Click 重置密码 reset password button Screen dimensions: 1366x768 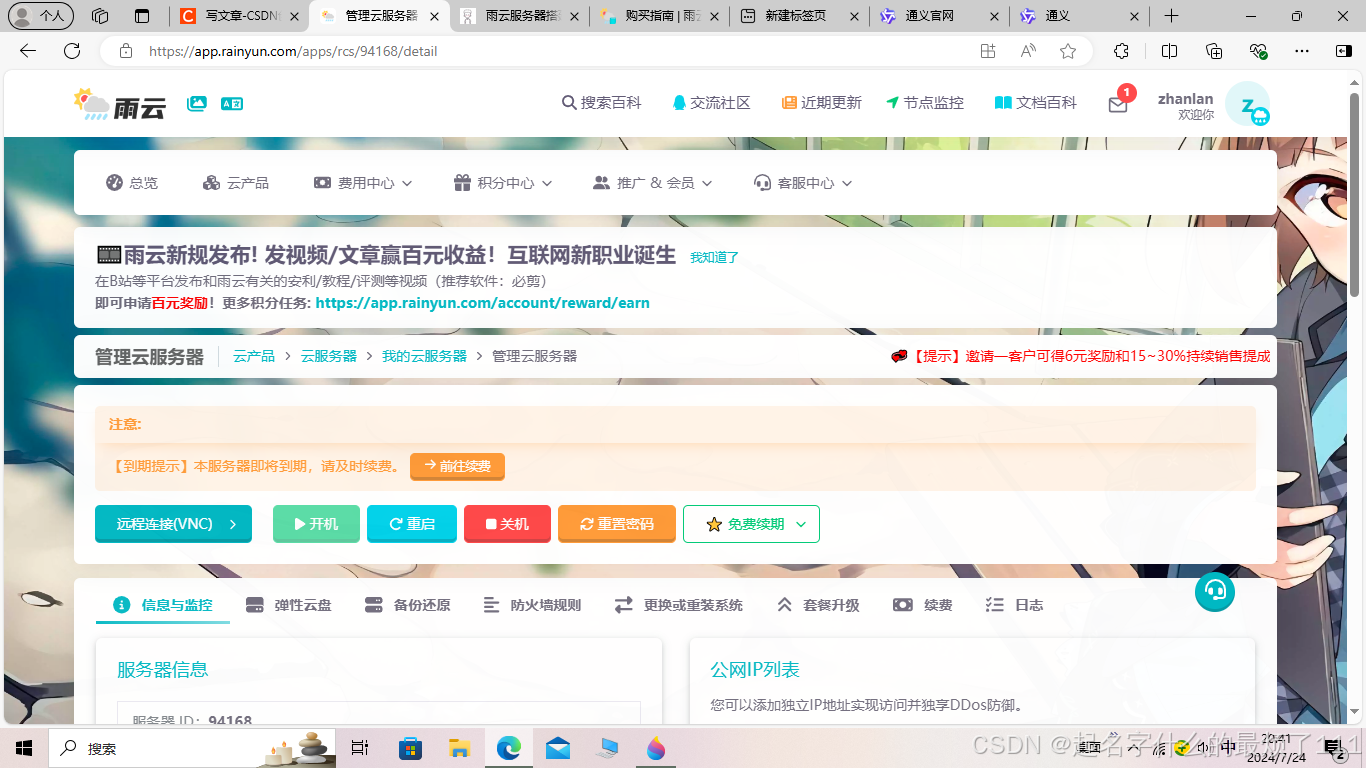[617, 524]
